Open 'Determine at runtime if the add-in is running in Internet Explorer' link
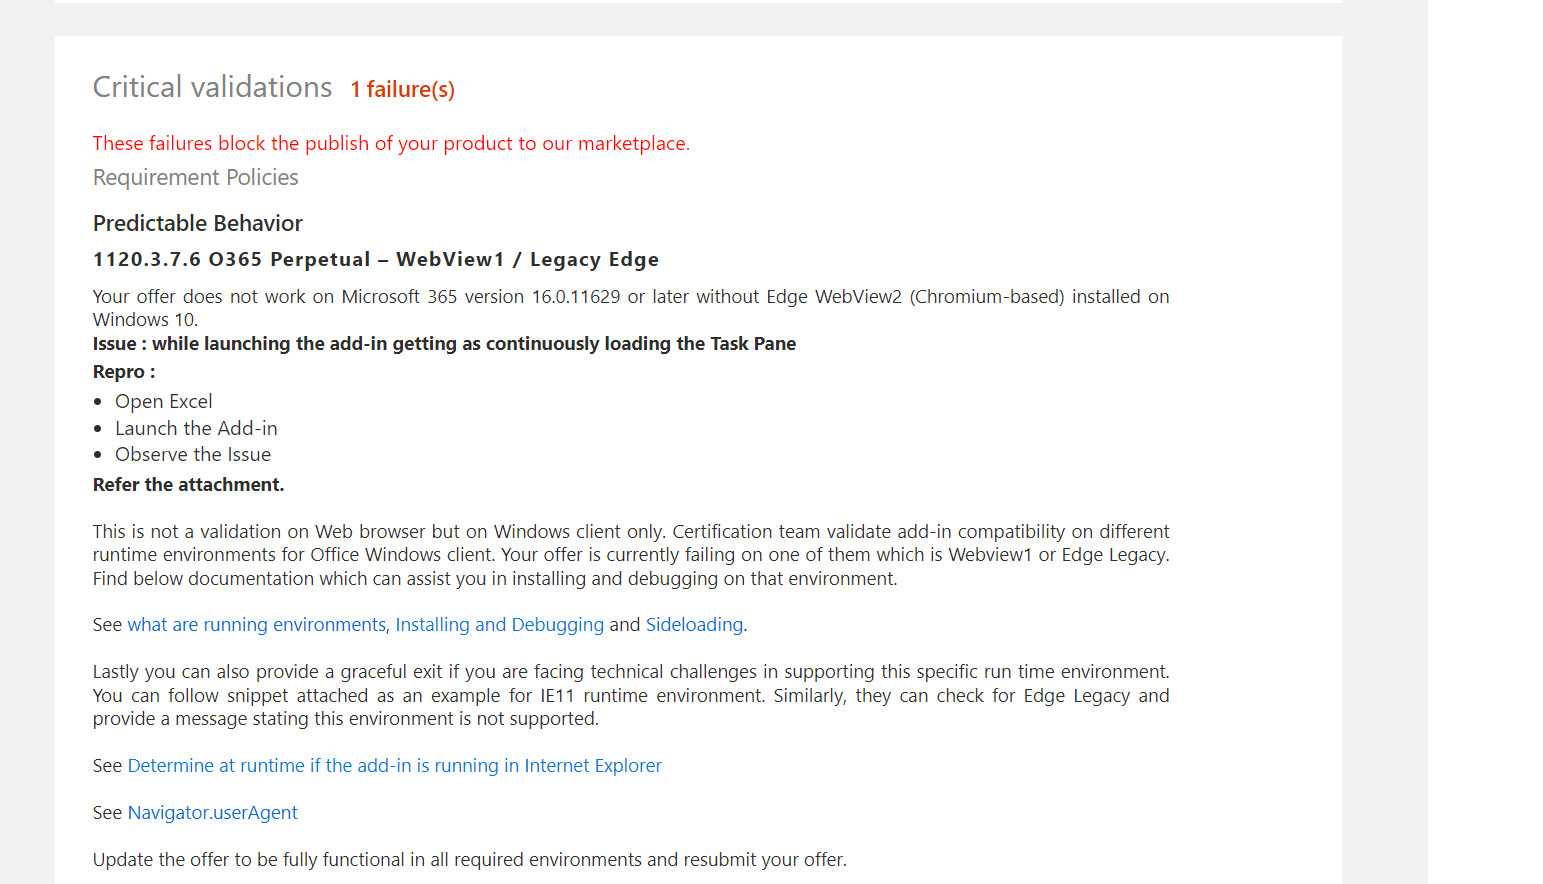1543x884 pixels. 394,766
